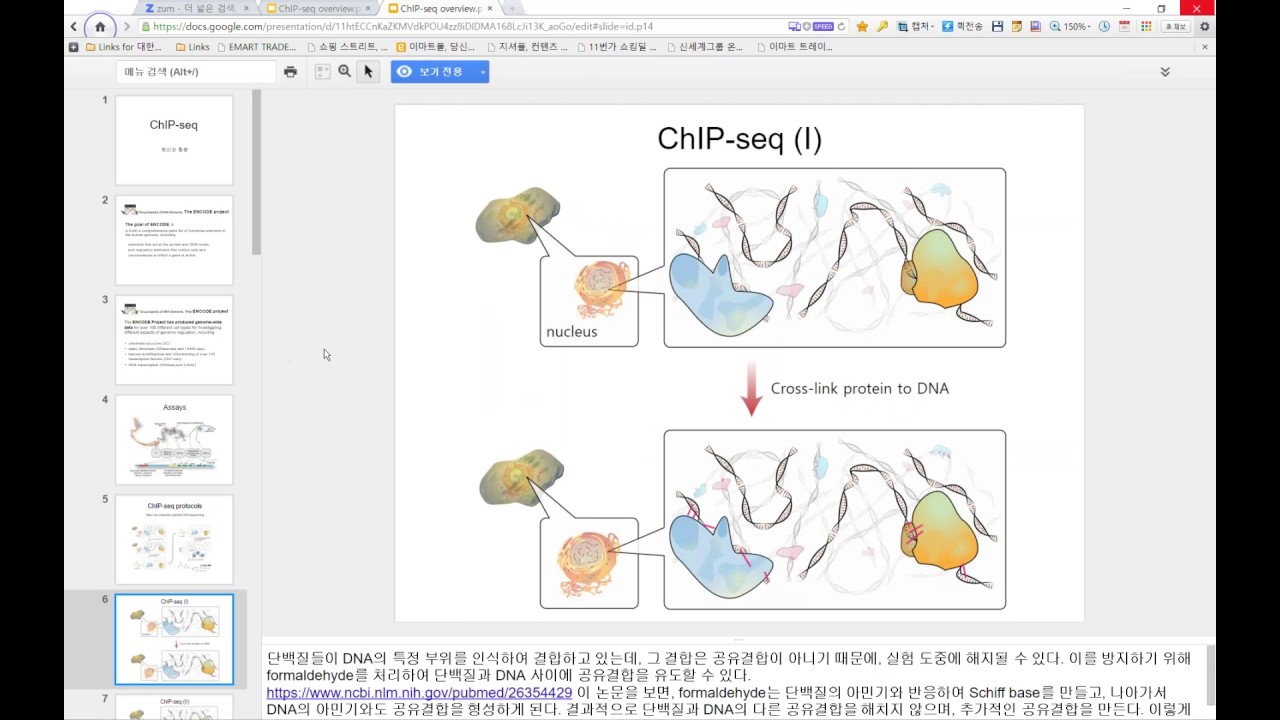Click the SPEED mode badge in address bar

pos(822,26)
